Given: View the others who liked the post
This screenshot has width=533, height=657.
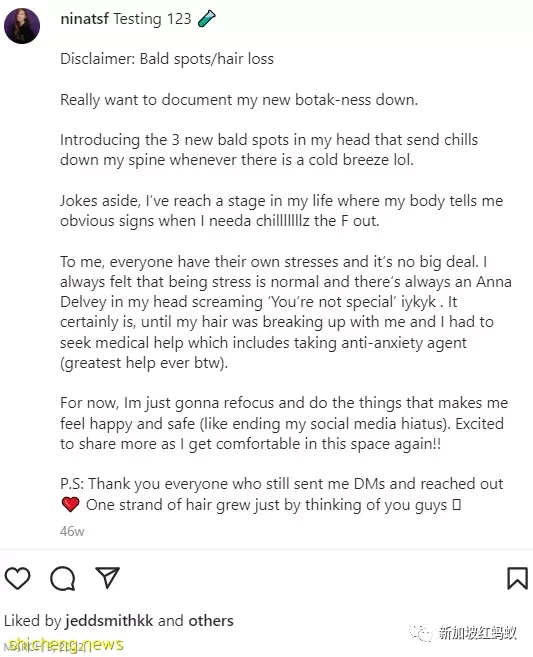Looking at the screenshot, I should click(211, 621).
